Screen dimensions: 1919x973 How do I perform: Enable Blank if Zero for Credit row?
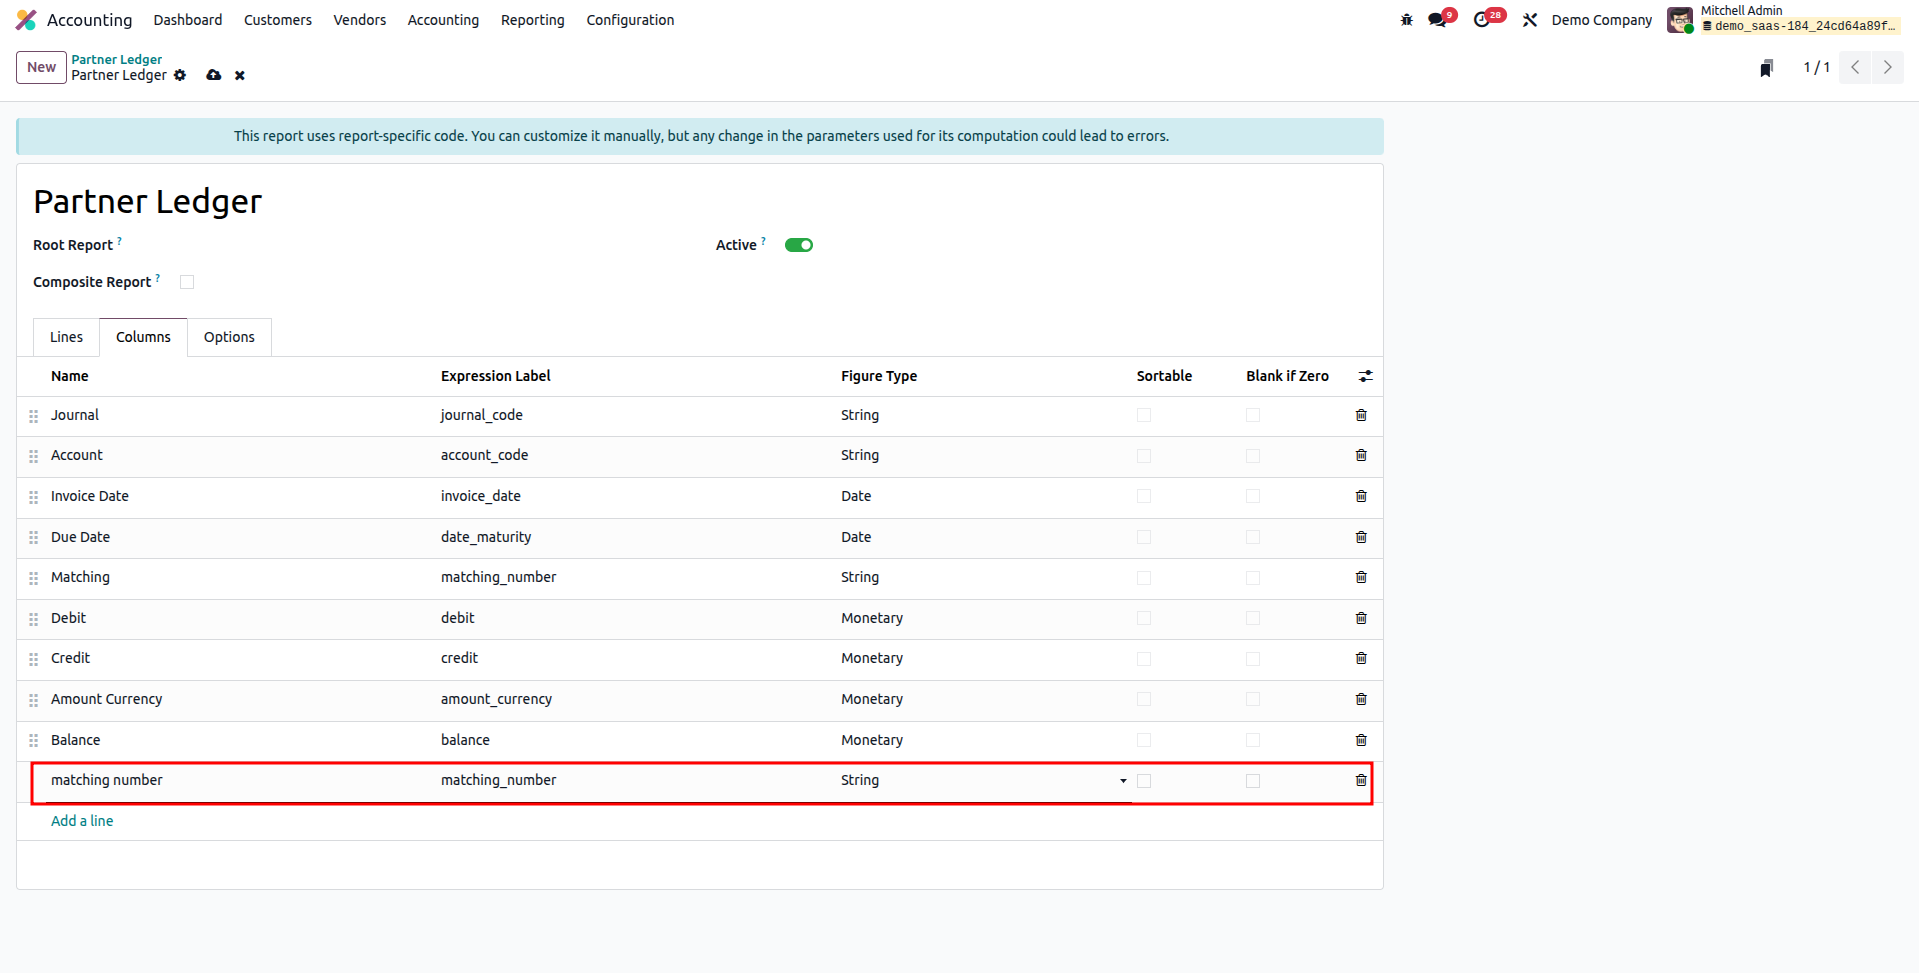[1253, 659]
